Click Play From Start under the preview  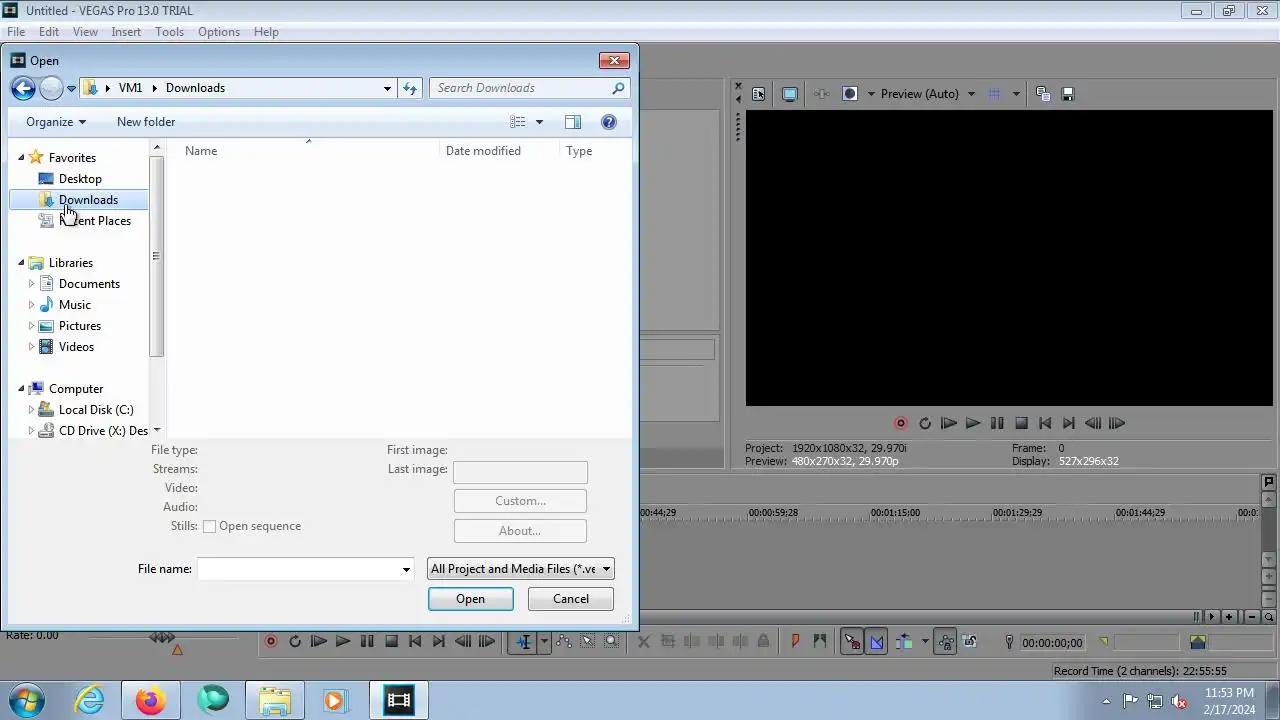click(x=949, y=423)
